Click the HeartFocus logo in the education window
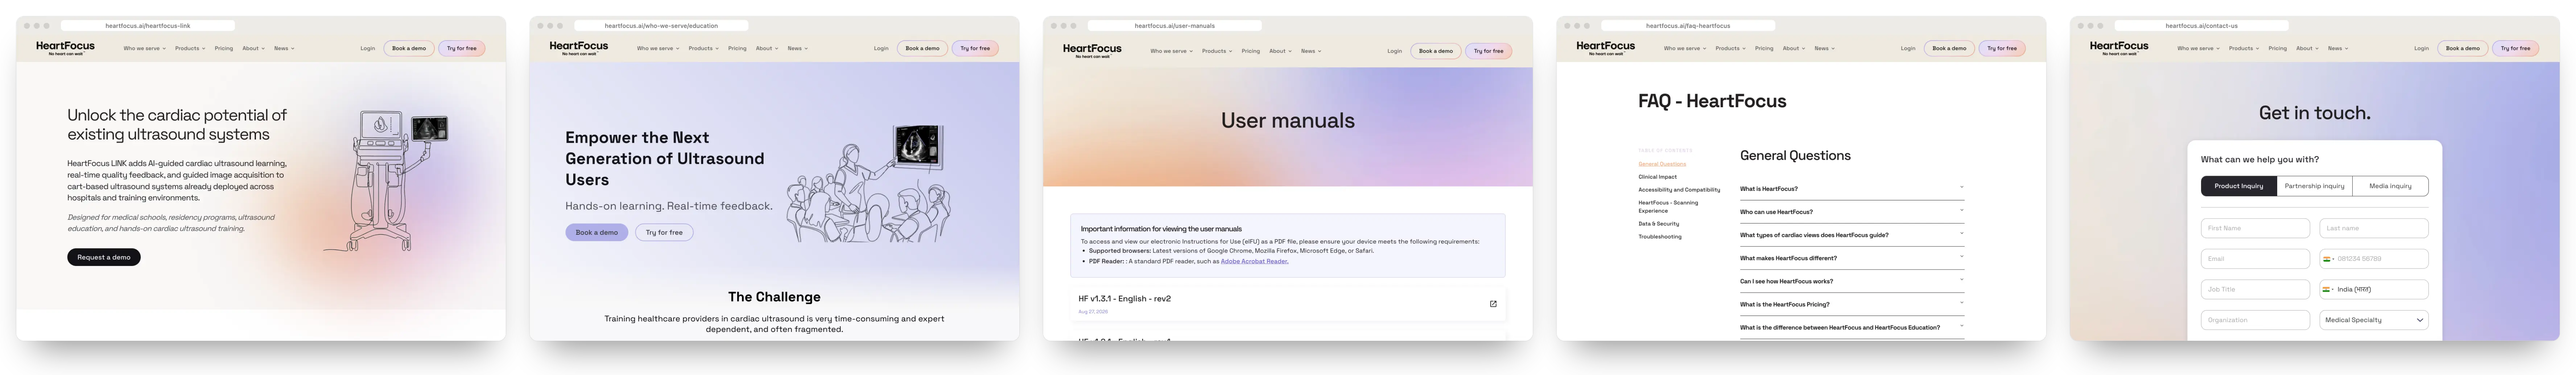Screen dimensions: 2576x375 [x=579, y=47]
